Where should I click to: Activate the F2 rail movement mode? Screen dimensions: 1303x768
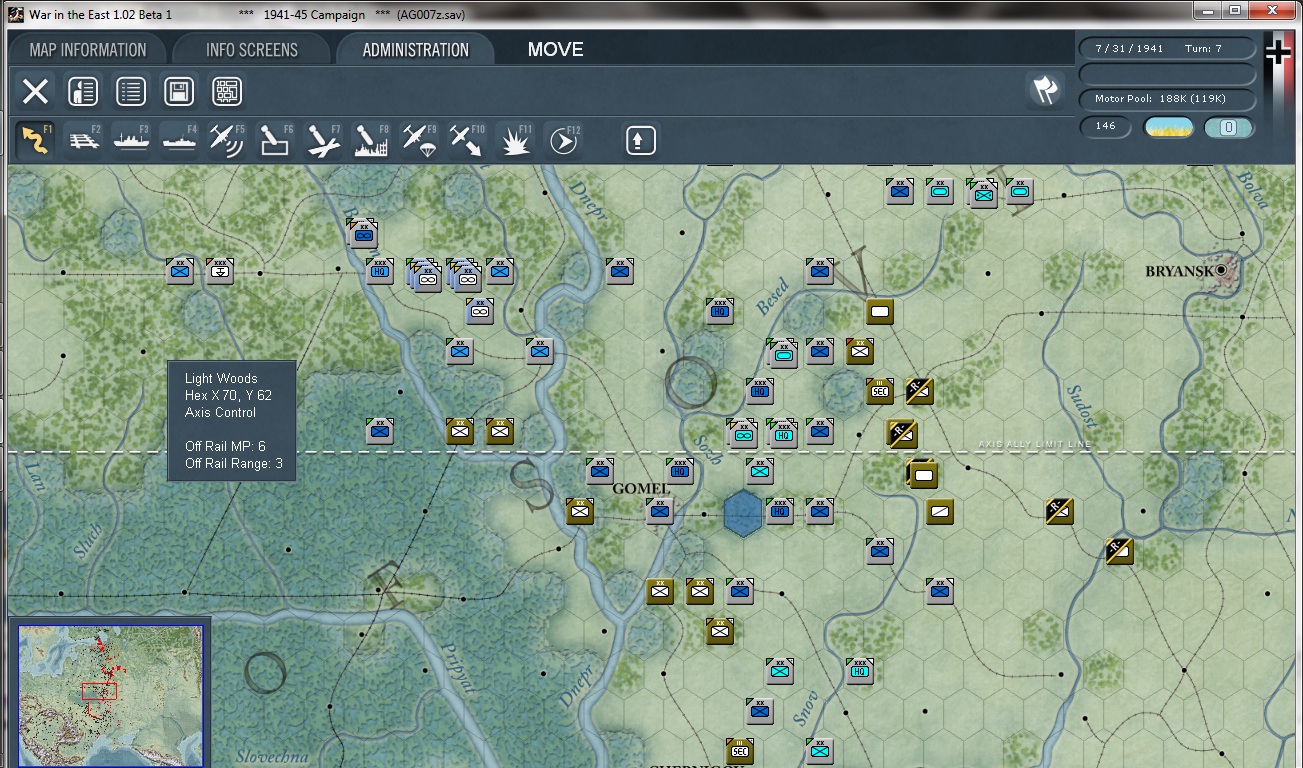[x=84, y=140]
